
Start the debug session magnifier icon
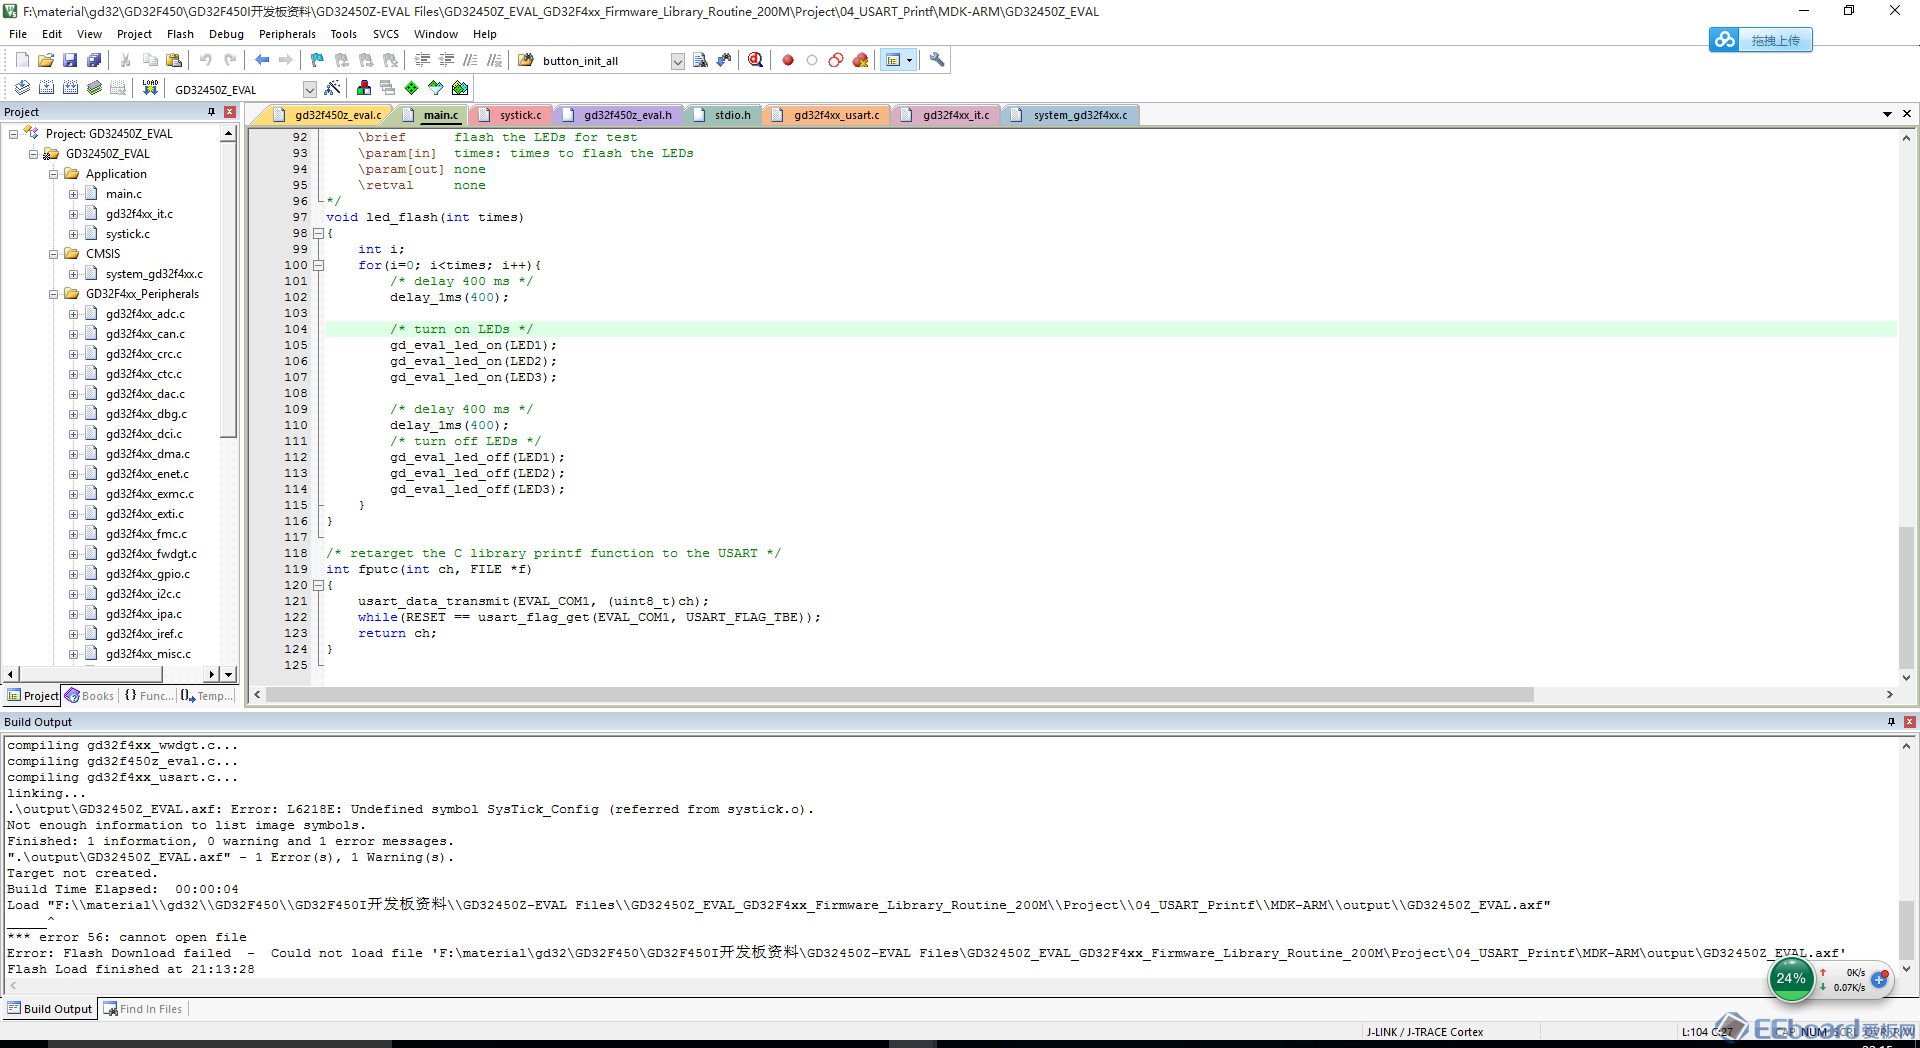pyautogui.click(x=755, y=60)
